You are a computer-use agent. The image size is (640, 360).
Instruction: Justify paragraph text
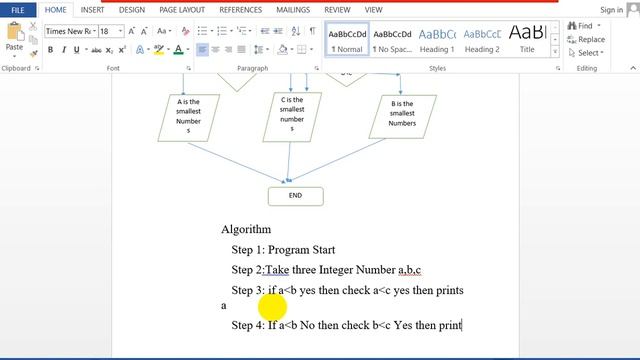click(242, 50)
